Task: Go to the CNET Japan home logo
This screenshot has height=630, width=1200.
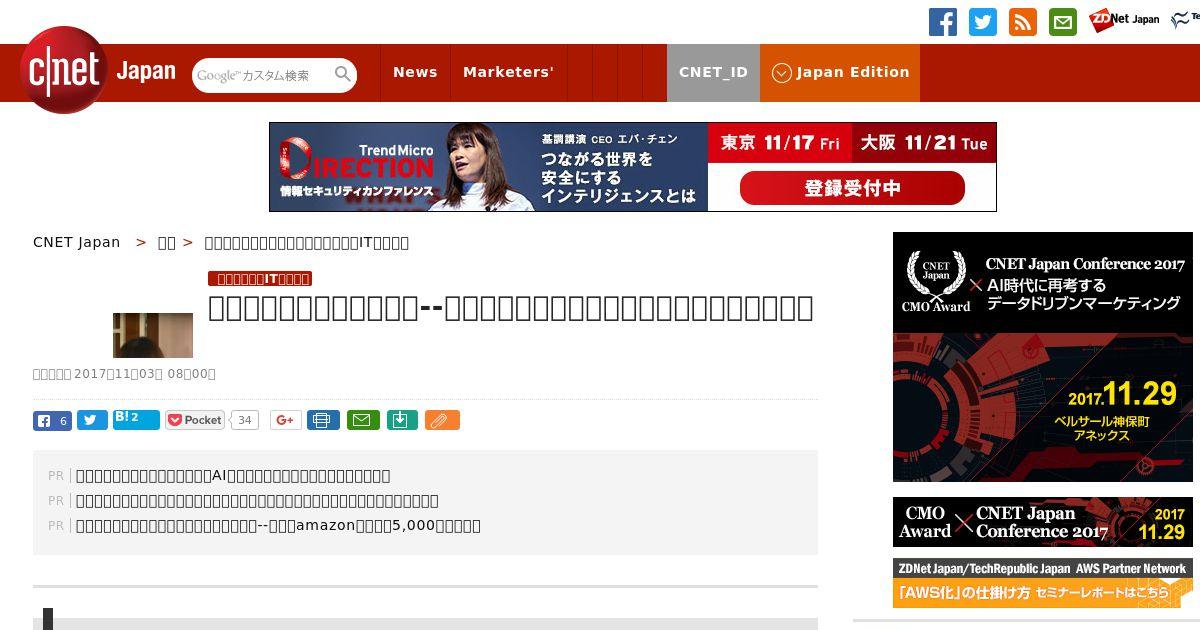Action: 97,70
